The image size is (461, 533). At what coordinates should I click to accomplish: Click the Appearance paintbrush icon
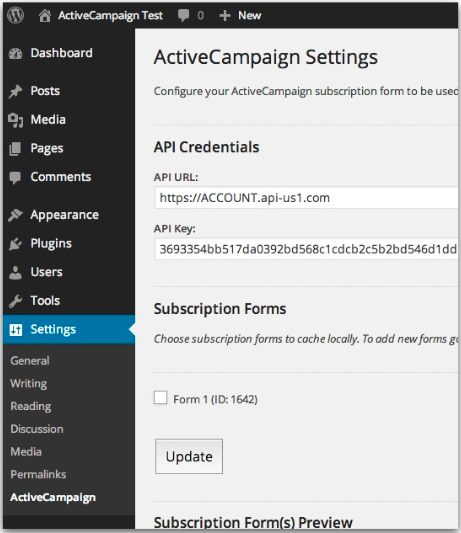(15, 215)
